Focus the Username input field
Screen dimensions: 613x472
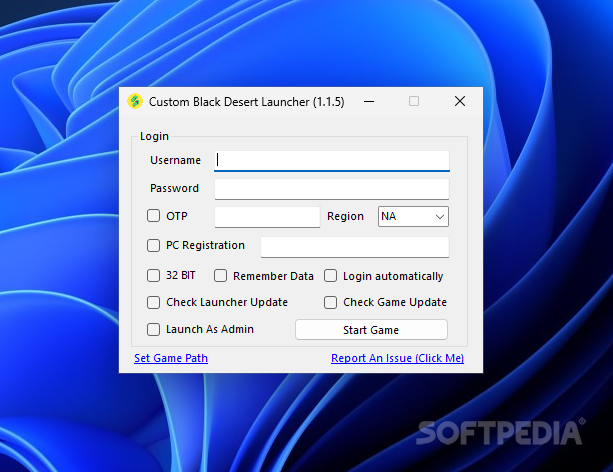click(332, 161)
